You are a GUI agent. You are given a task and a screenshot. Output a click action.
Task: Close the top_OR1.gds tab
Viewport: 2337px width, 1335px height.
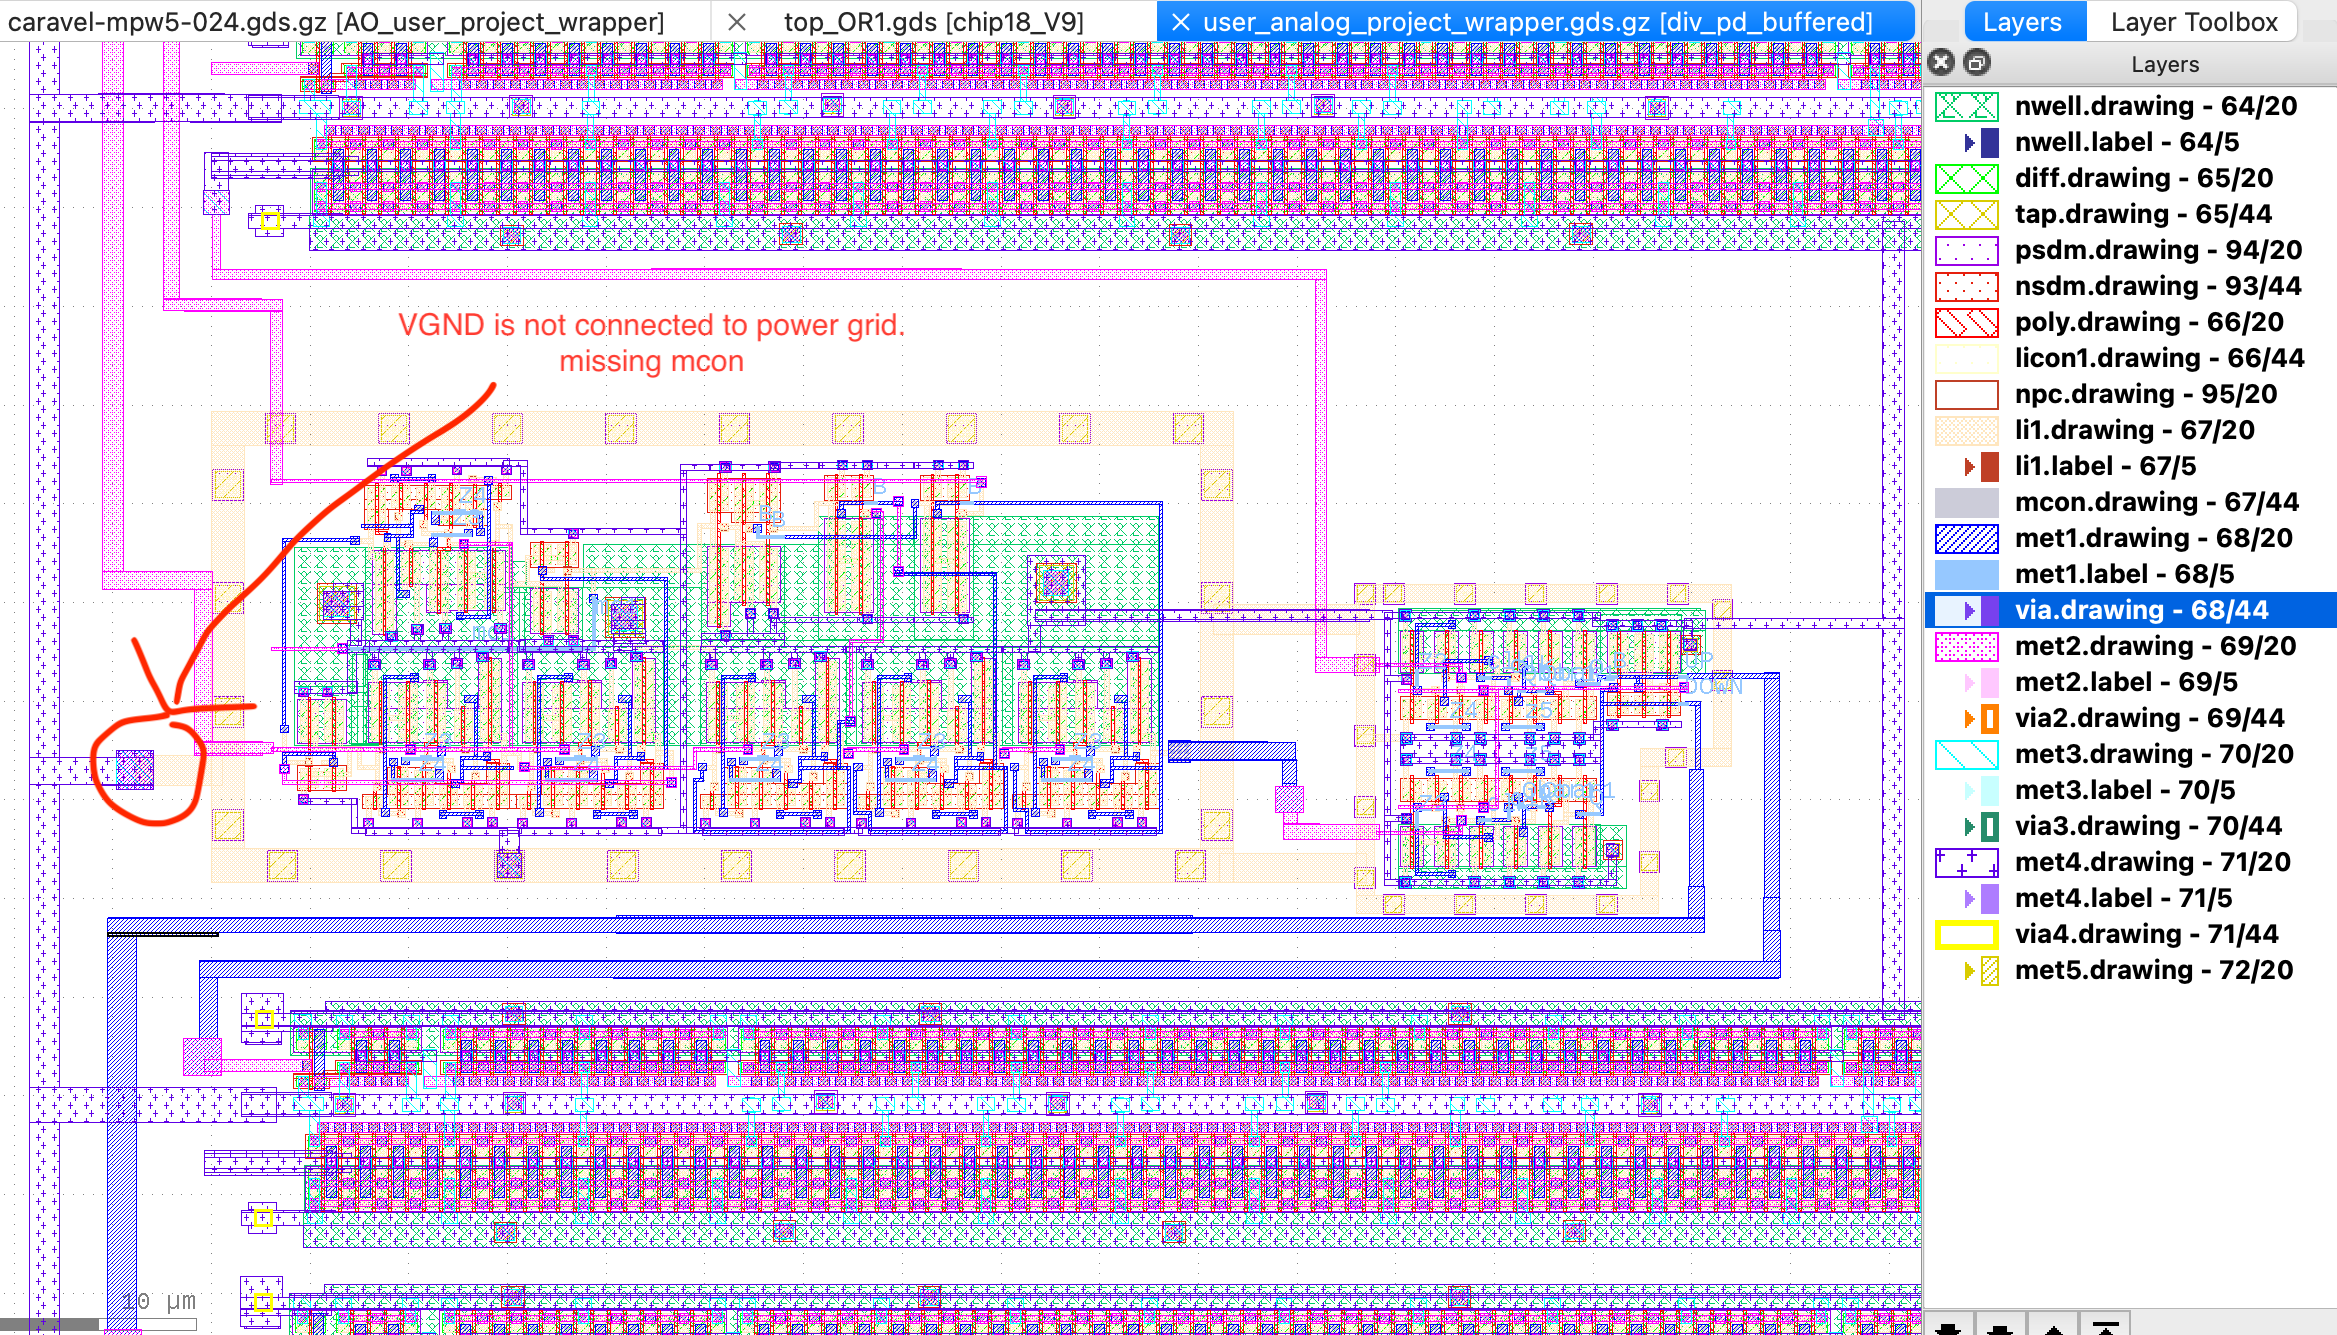pyautogui.click(x=737, y=22)
